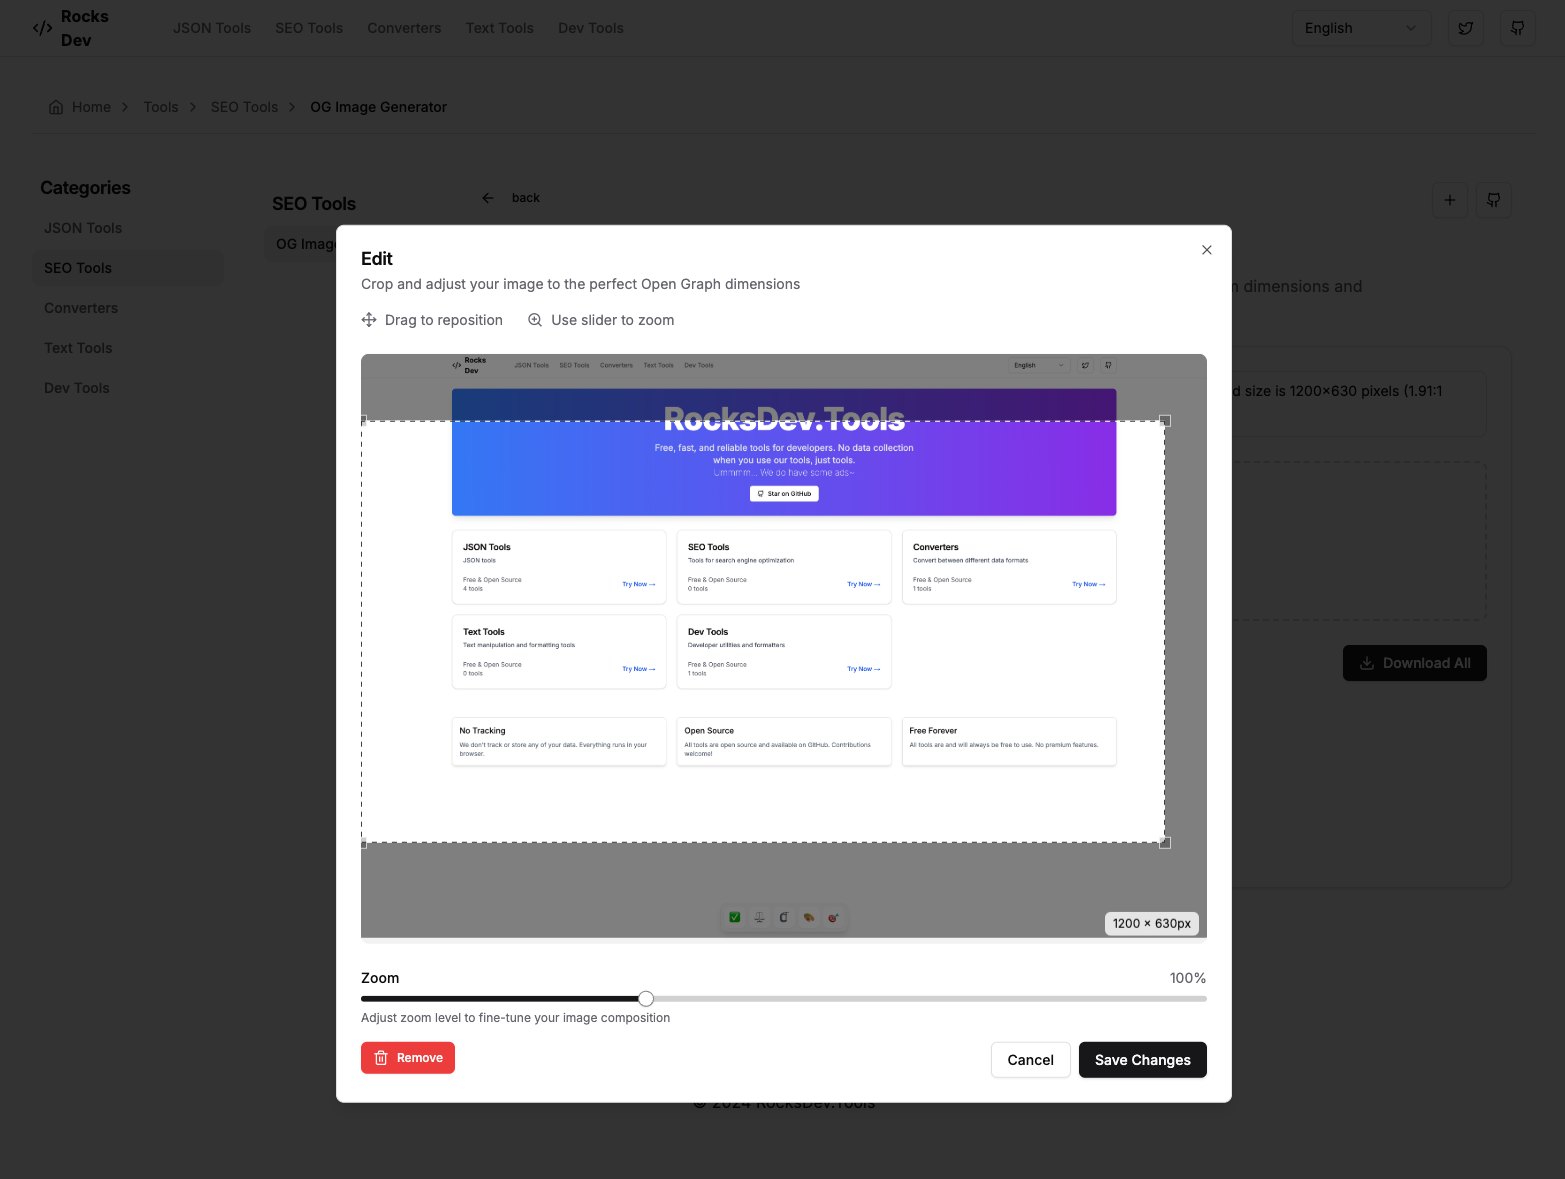Click the Drag to reposition move icon
Screen dimensions: 1565x1179
click(x=369, y=320)
